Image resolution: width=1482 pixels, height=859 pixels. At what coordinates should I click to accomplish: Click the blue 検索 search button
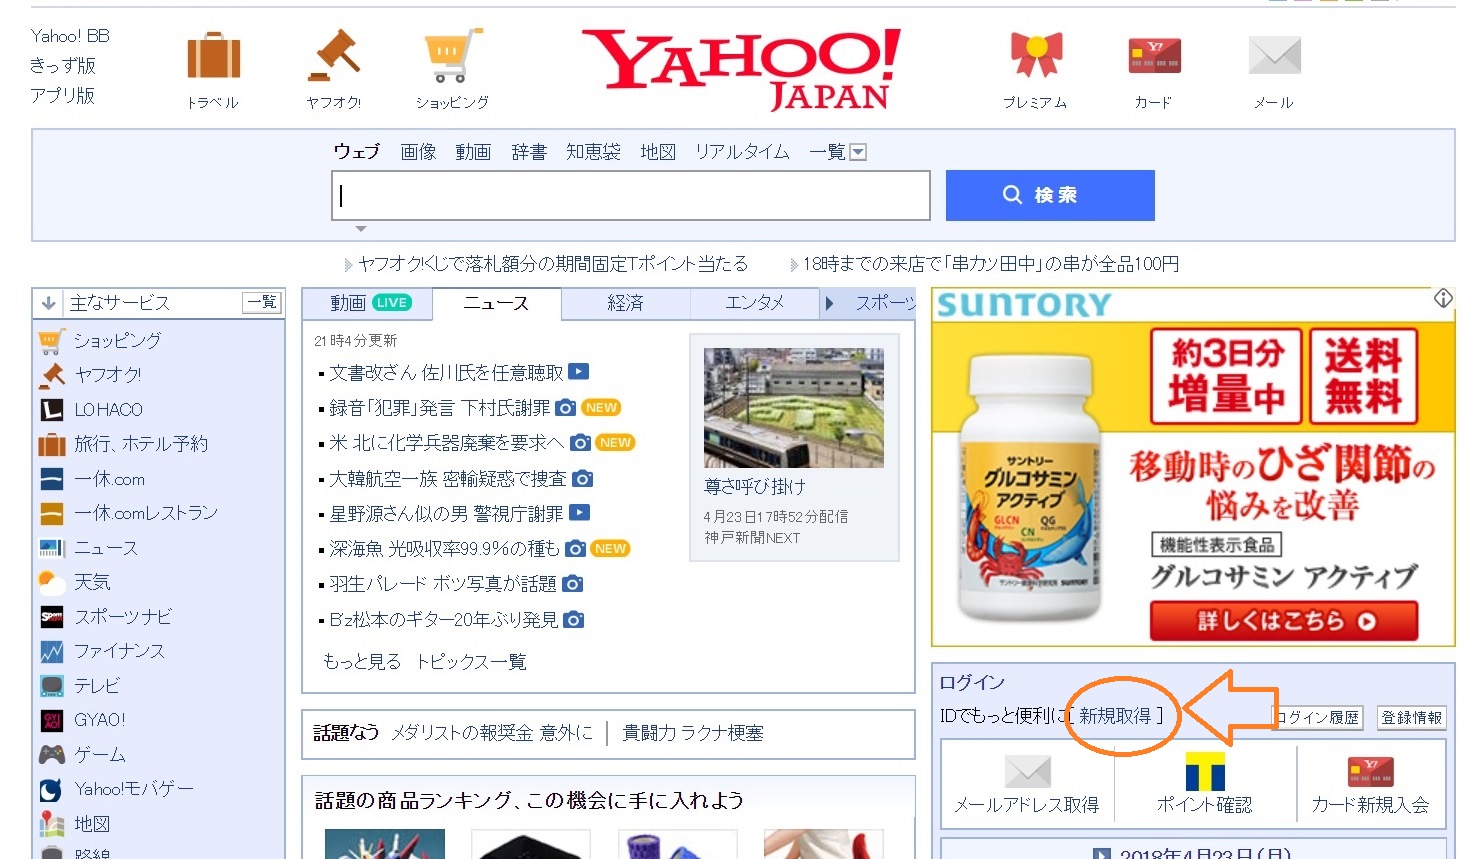click(1050, 195)
